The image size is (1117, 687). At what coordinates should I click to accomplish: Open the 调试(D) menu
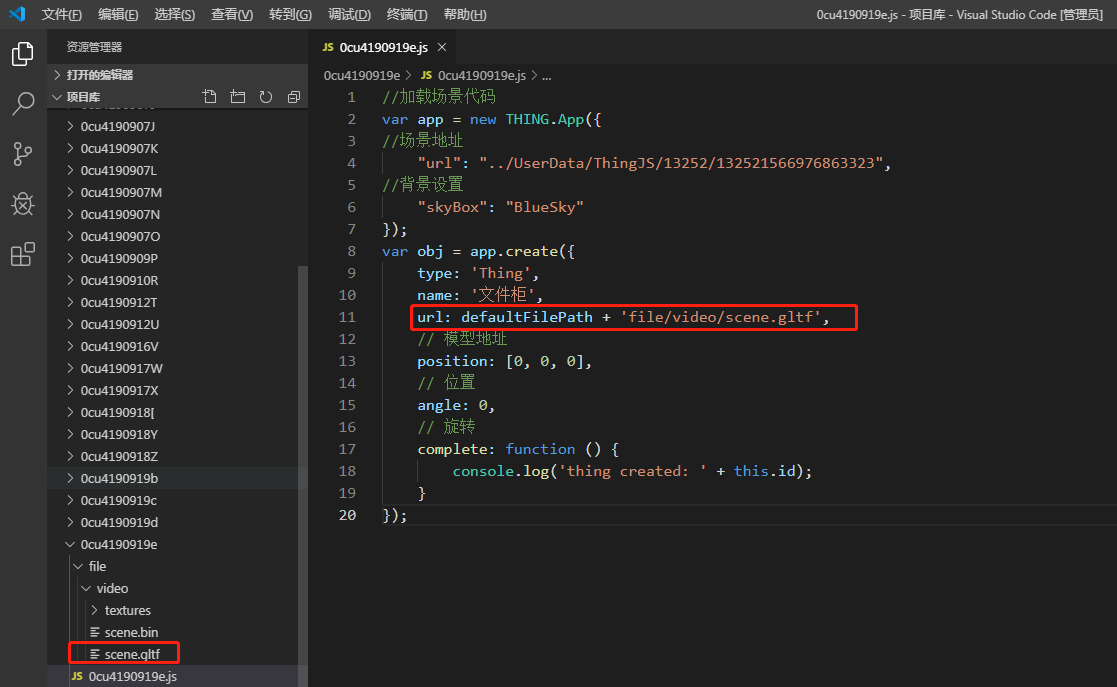[349, 14]
